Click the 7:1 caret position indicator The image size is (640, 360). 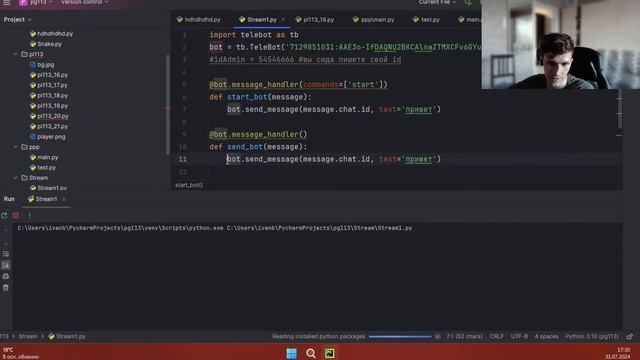point(464,336)
